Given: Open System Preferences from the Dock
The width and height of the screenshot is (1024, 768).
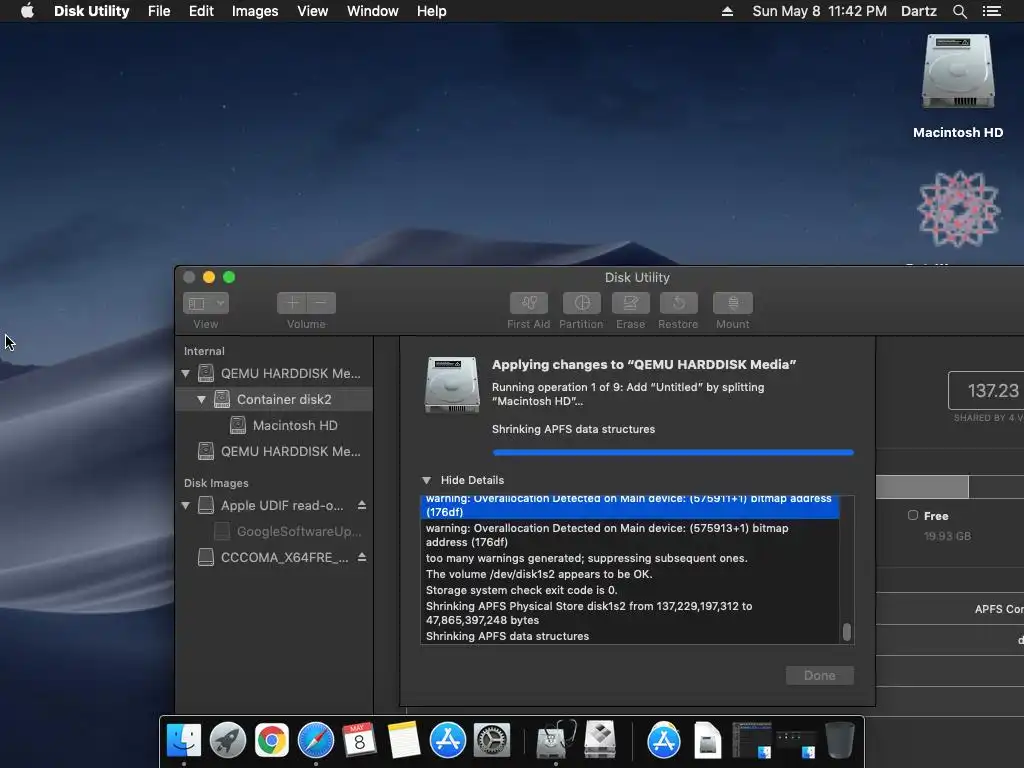Looking at the screenshot, I should click(491, 740).
